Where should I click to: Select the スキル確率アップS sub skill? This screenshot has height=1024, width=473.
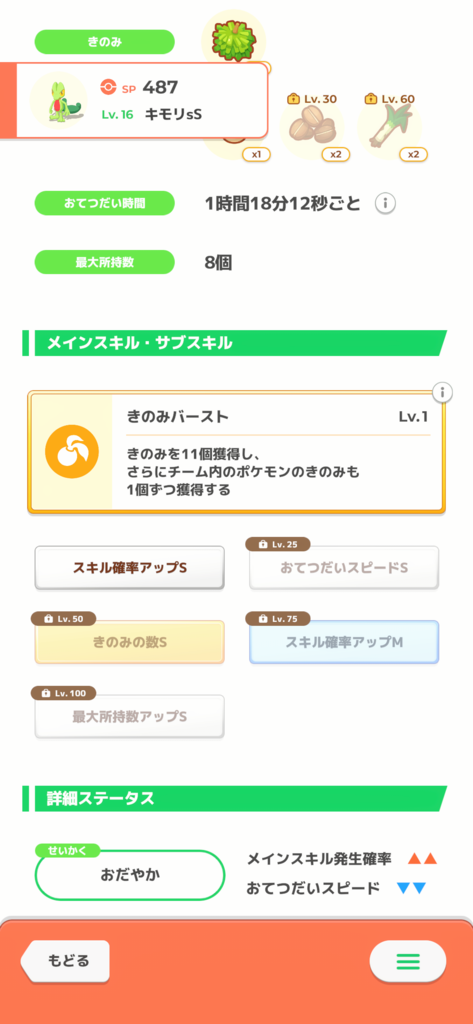point(129,568)
